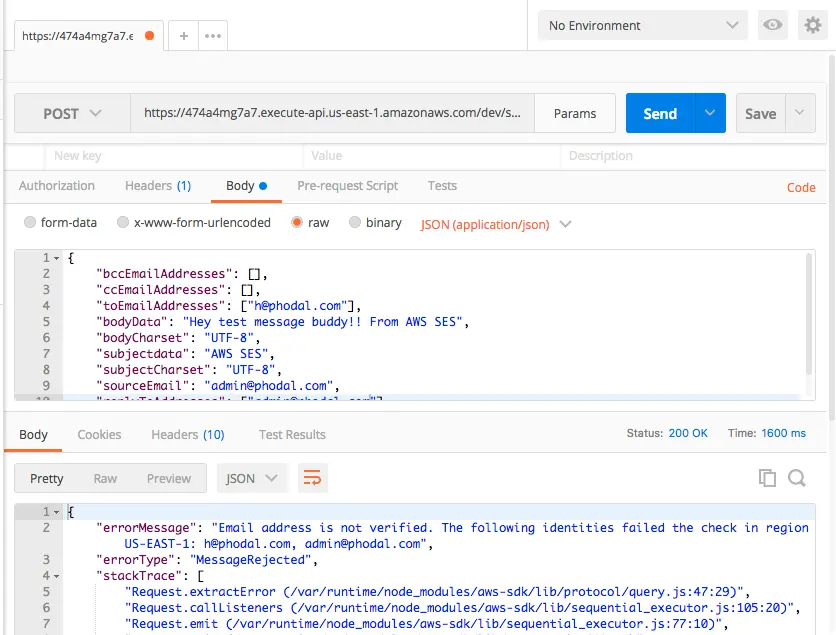
Task: Click the Send button
Action: click(x=660, y=113)
